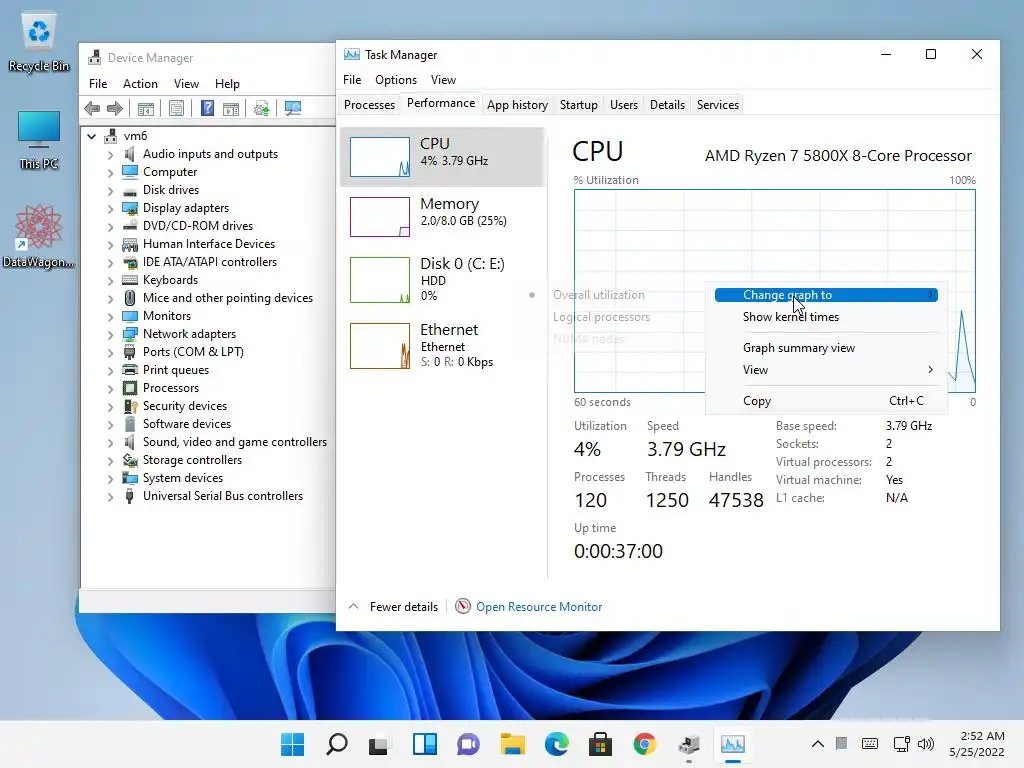Click the Task Manager taskbar icon

tap(733, 744)
